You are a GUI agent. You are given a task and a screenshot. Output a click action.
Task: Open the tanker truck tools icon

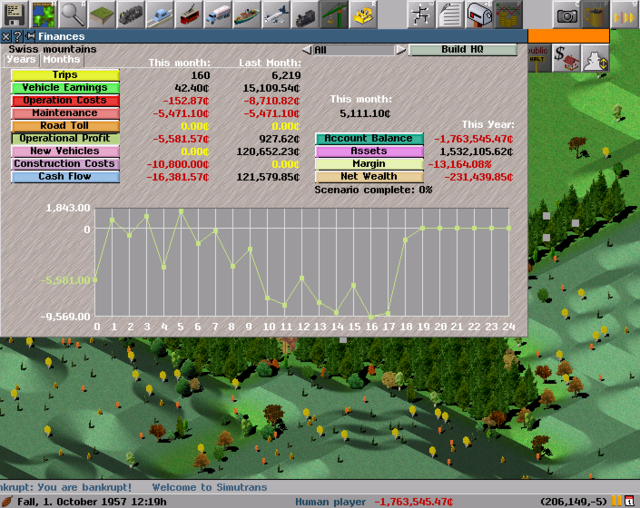point(217,14)
